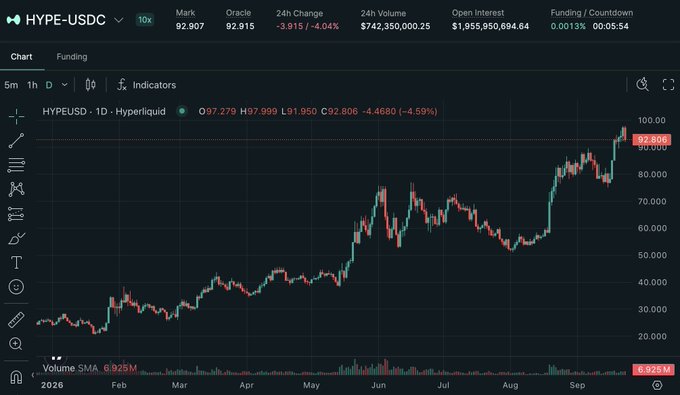Click the 10x leverage badge

[x=145, y=20]
